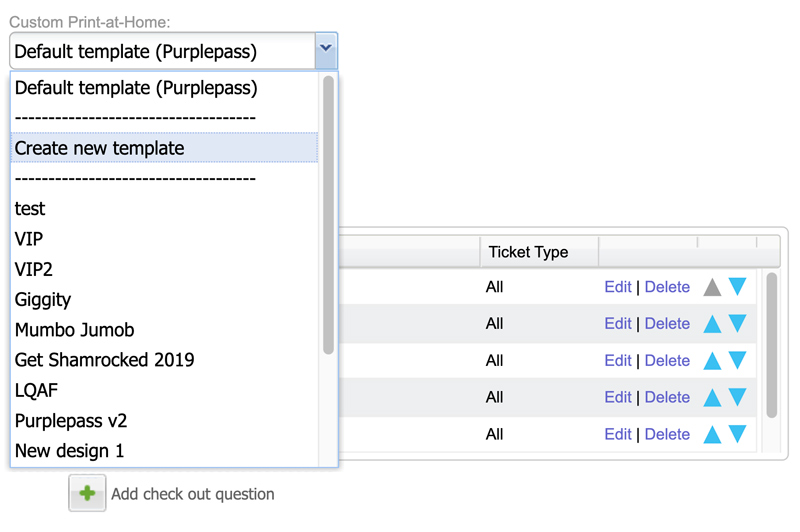800x532 pixels.
Task: Click Edit in the fourth question row
Action: [x=618, y=397]
